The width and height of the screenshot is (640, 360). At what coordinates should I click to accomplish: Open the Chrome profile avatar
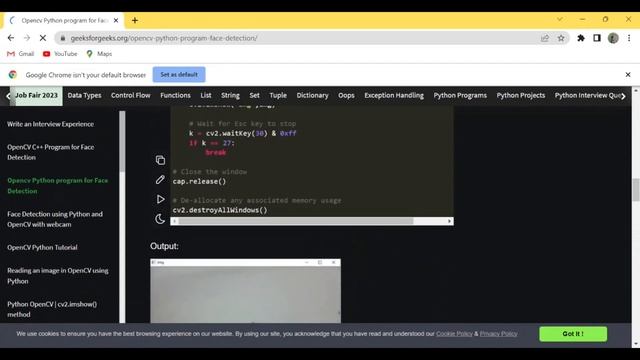(x=613, y=38)
